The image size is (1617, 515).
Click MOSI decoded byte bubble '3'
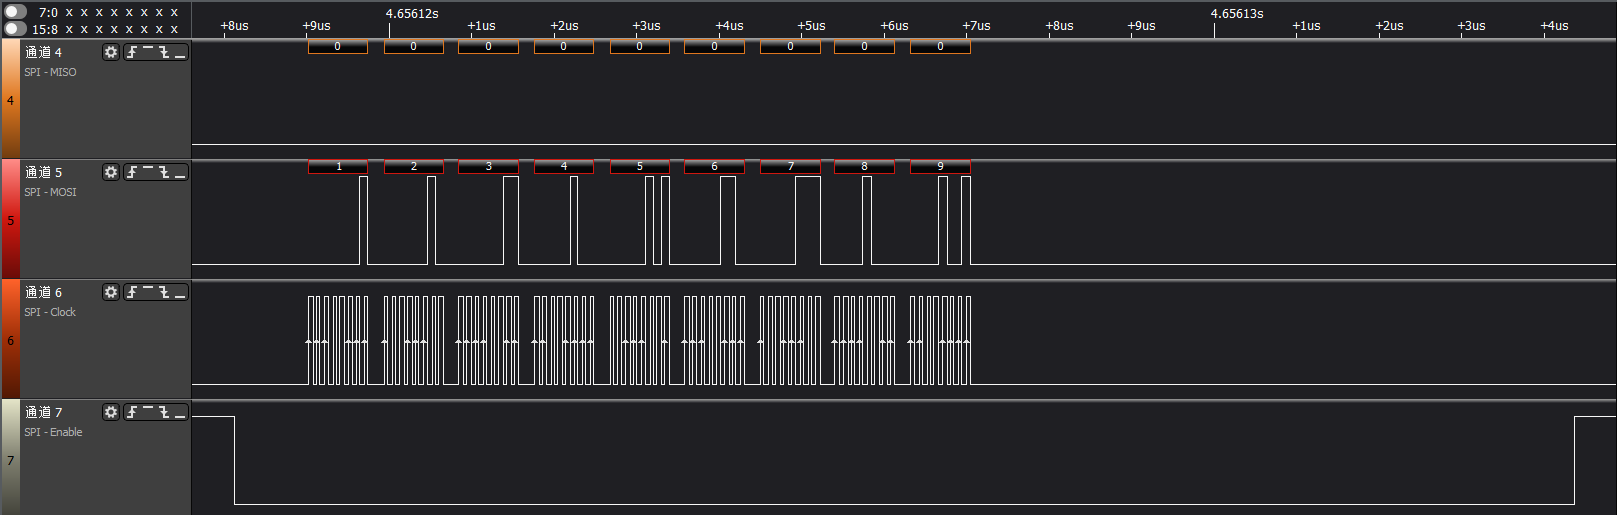point(488,166)
